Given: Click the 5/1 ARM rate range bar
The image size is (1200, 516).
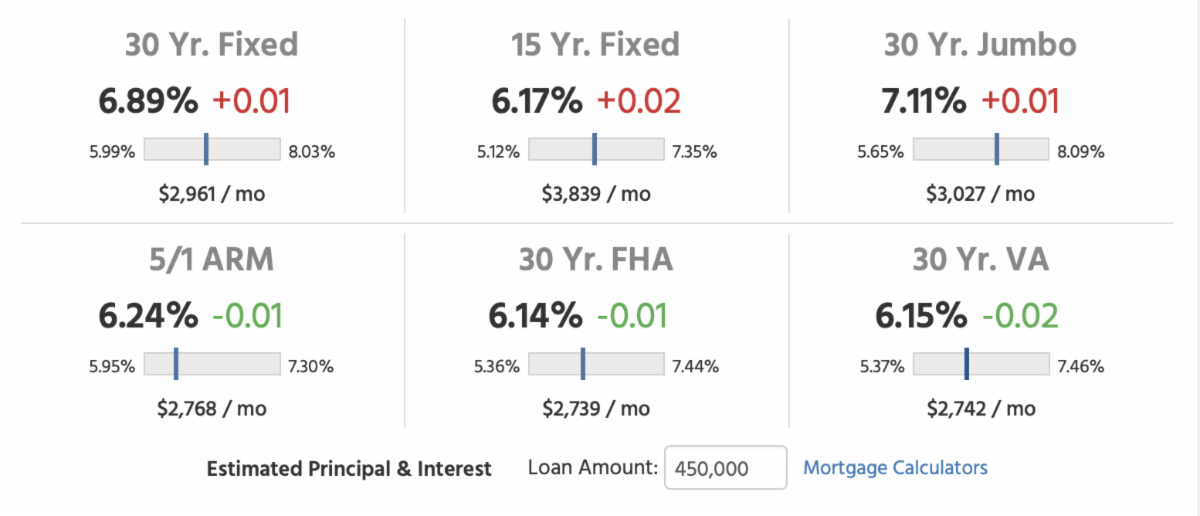Looking at the screenshot, I should (x=212, y=365).
